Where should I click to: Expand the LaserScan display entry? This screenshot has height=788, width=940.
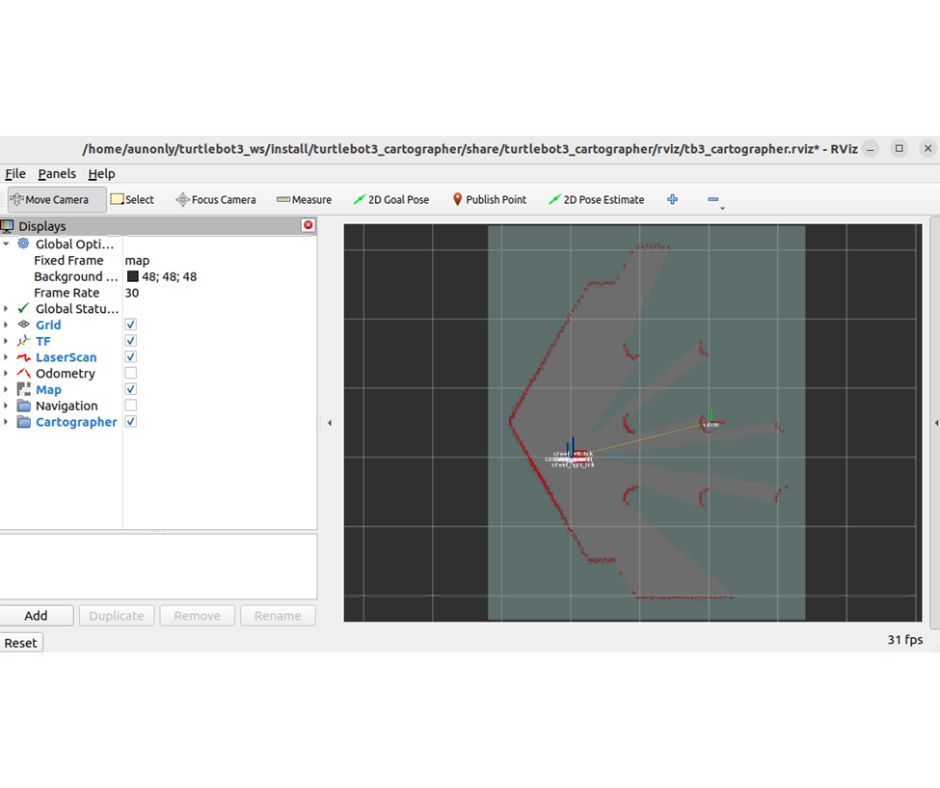point(6,357)
